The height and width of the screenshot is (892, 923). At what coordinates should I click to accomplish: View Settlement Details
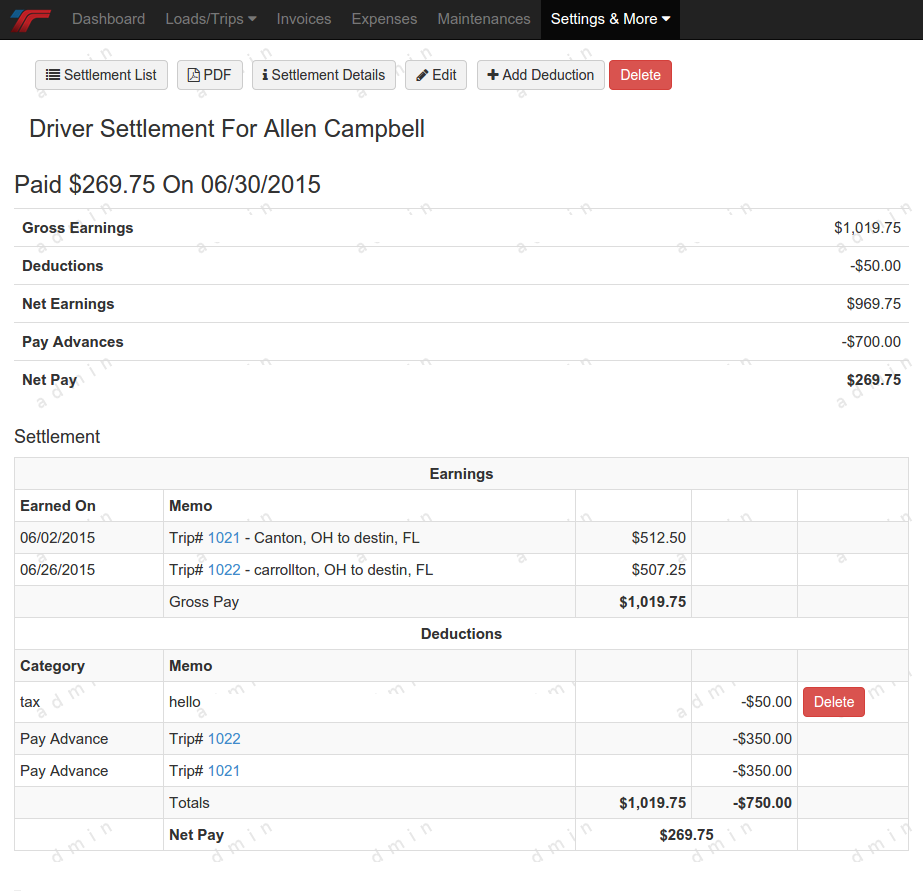click(323, 75)
